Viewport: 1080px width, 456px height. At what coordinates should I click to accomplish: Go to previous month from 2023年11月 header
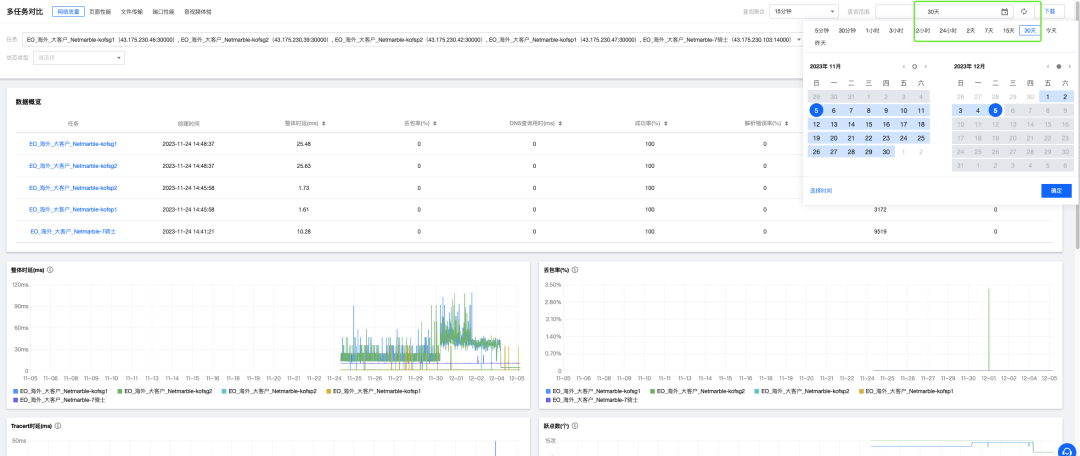click(x=904, y=67)
